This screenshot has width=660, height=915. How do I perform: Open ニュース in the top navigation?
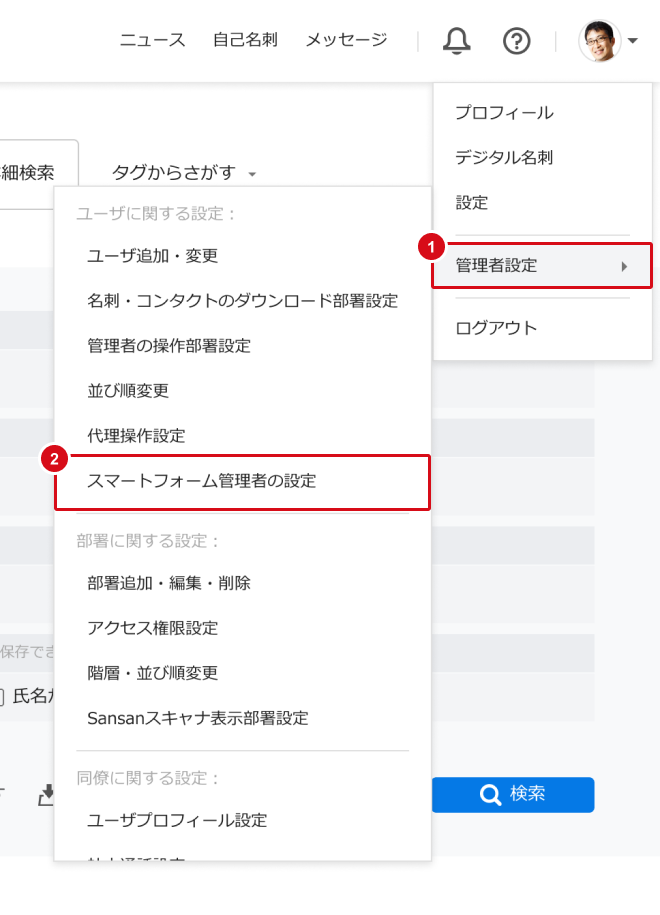tap(153, 40)
